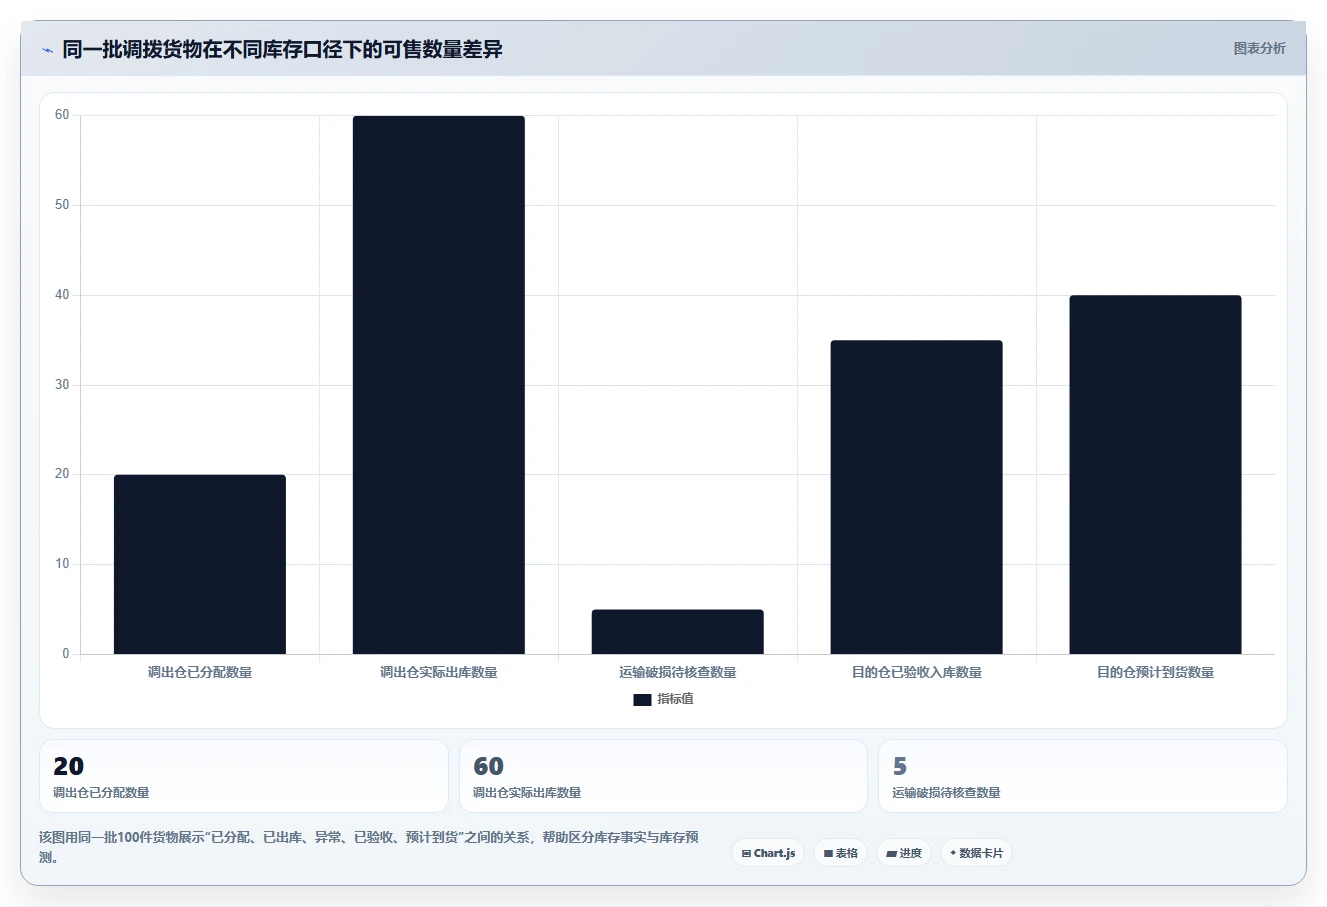
Task: Click the dark legend swatch for 指标值
Action: pos(642,700)
